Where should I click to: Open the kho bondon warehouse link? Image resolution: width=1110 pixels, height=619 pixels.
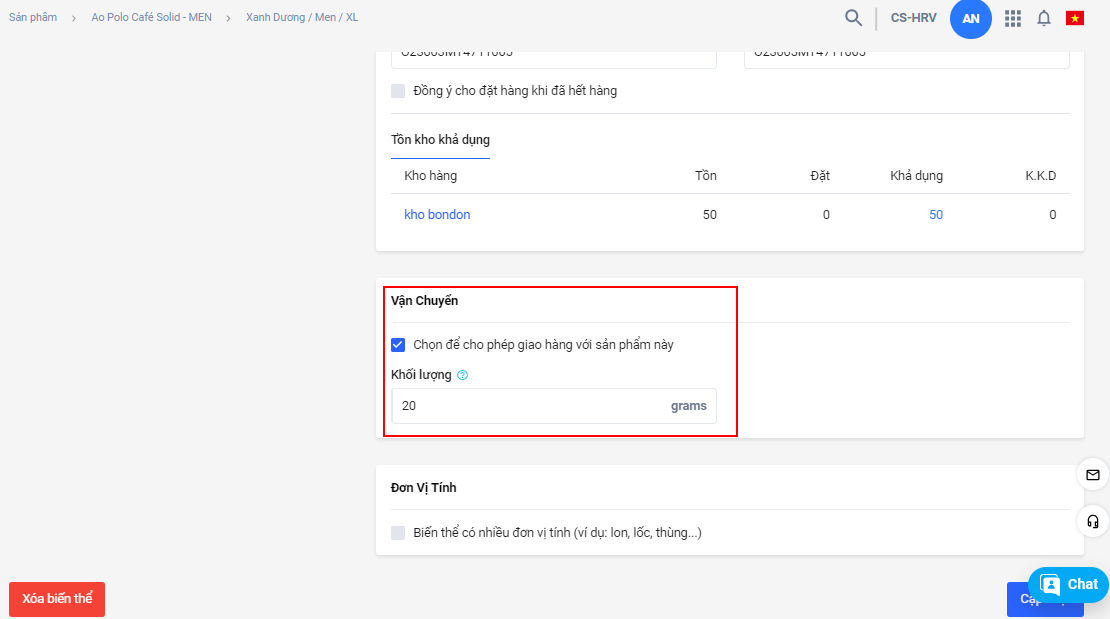pos(437,215)
